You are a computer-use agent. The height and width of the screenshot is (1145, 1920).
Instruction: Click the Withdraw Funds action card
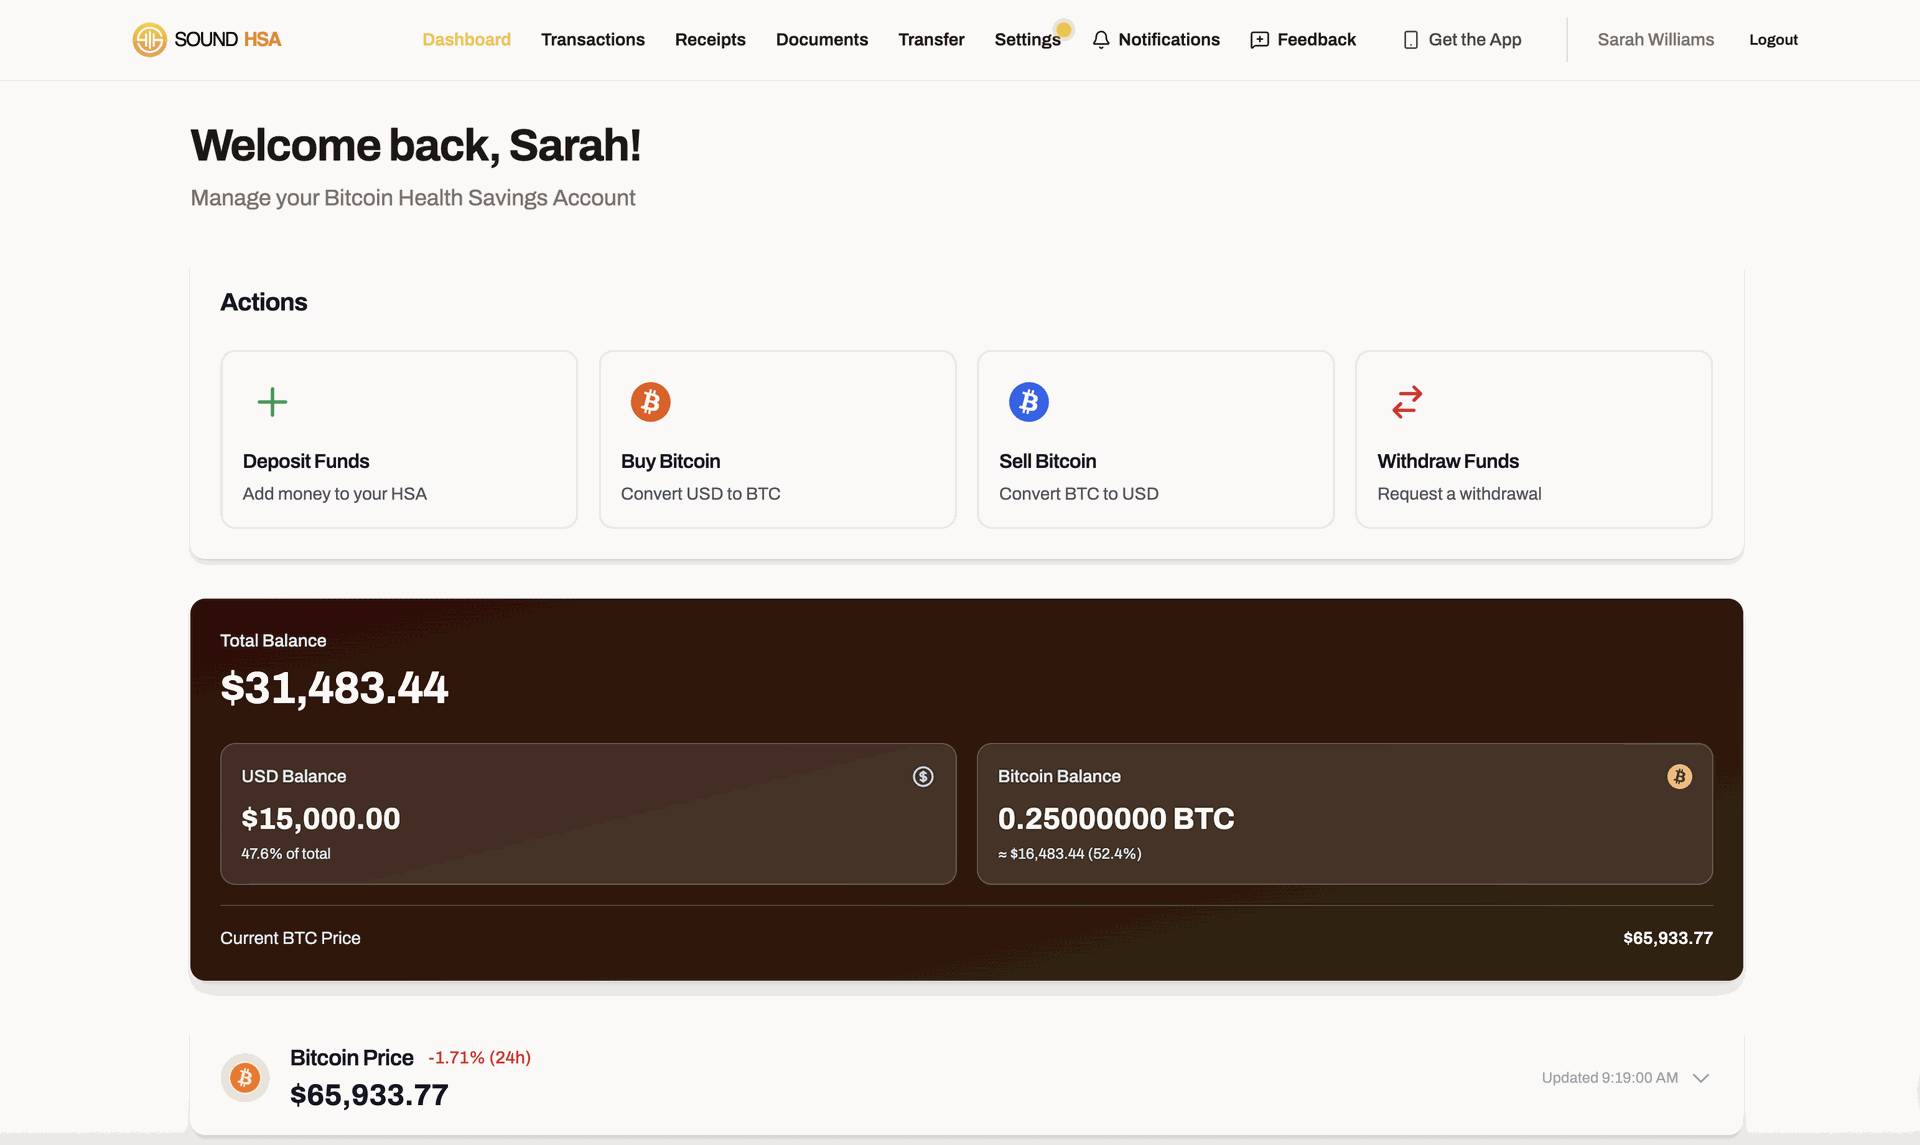pyautogui.click(x=1533, y=440)
